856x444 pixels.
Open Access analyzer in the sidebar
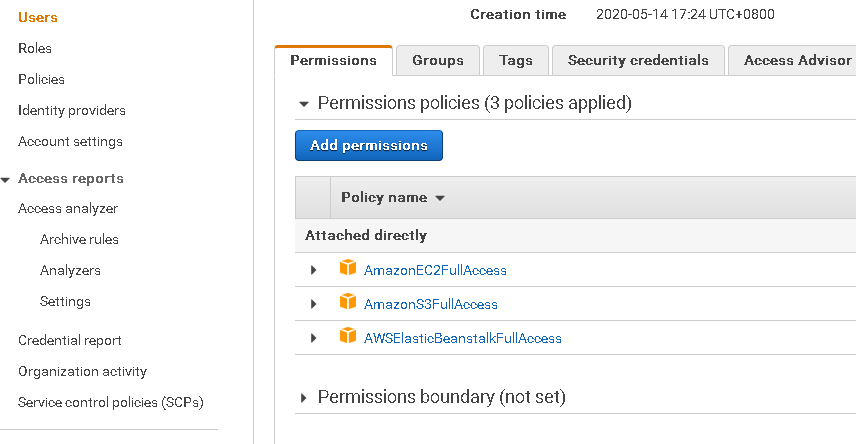68,209
